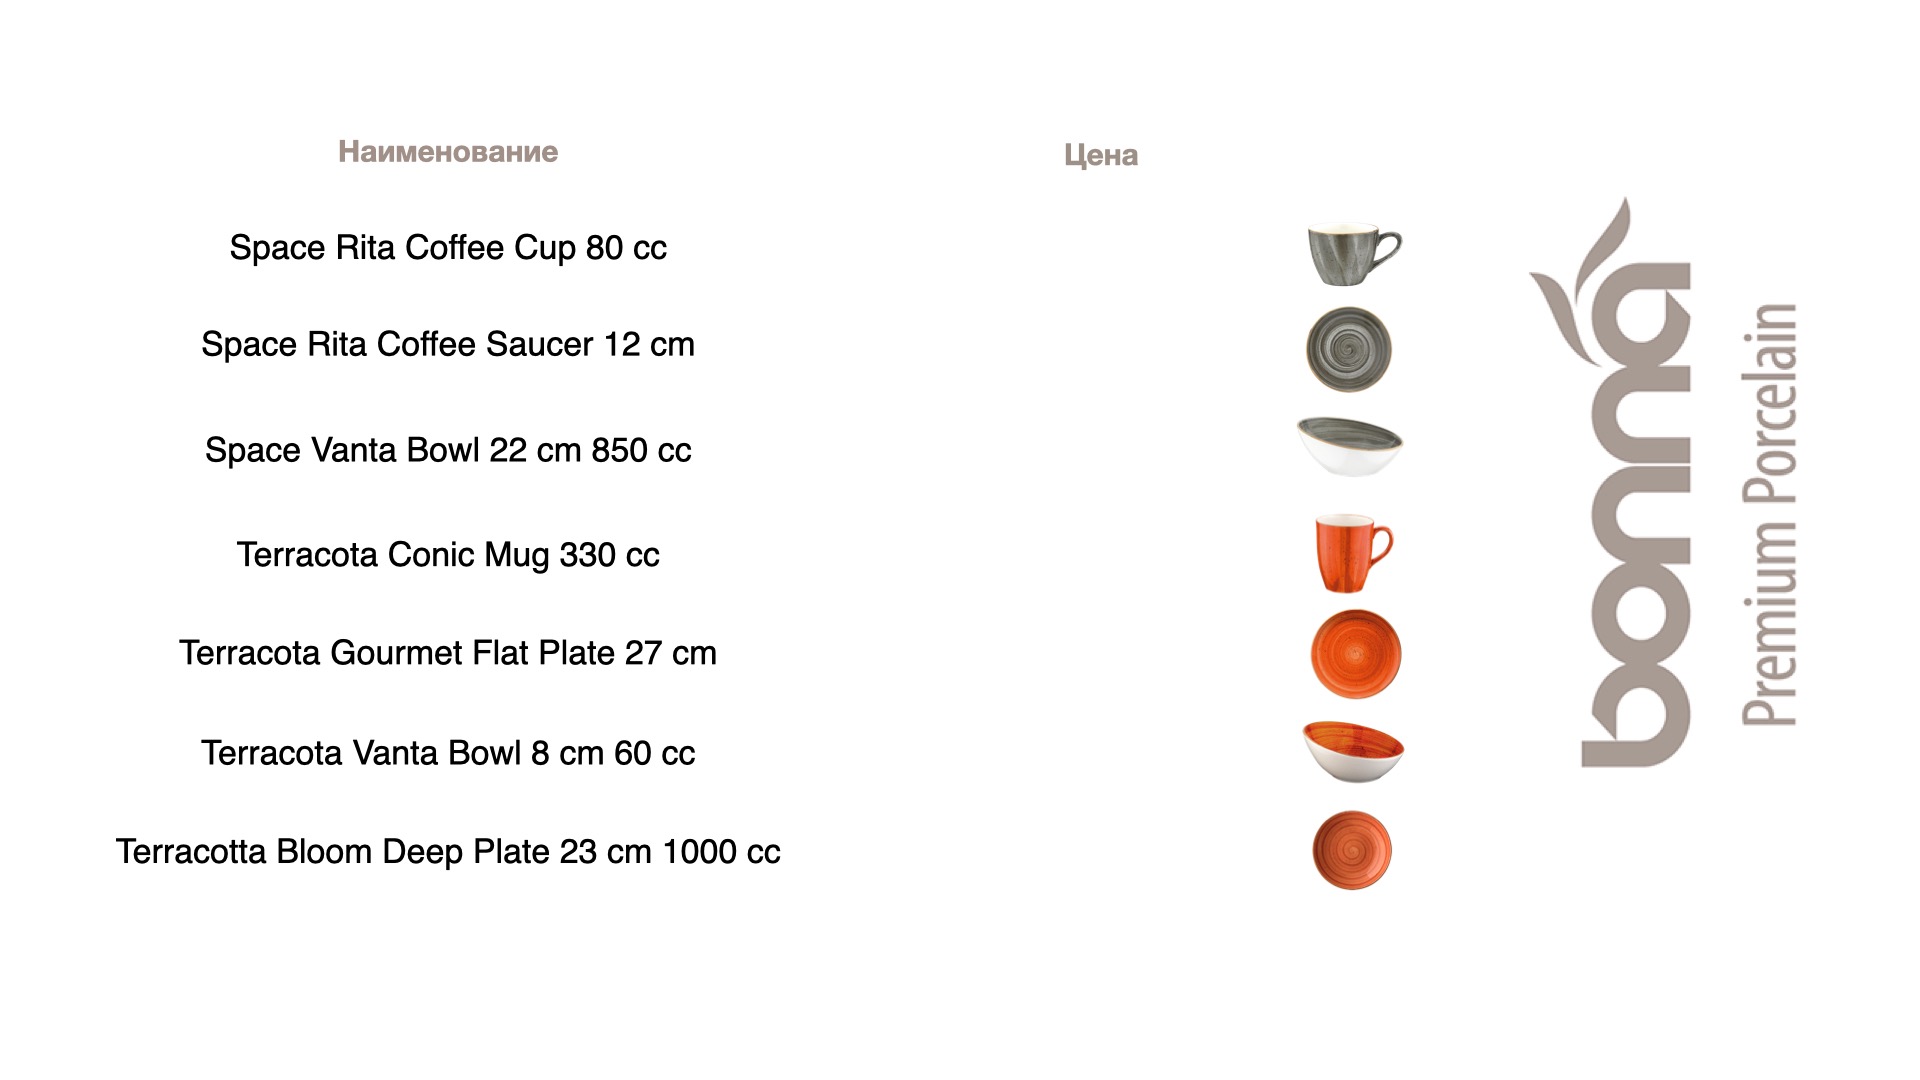Click the orange Gourmet flat plate image
The width and height of the screenshot is (1920, 1080).
pos(1356,654)
